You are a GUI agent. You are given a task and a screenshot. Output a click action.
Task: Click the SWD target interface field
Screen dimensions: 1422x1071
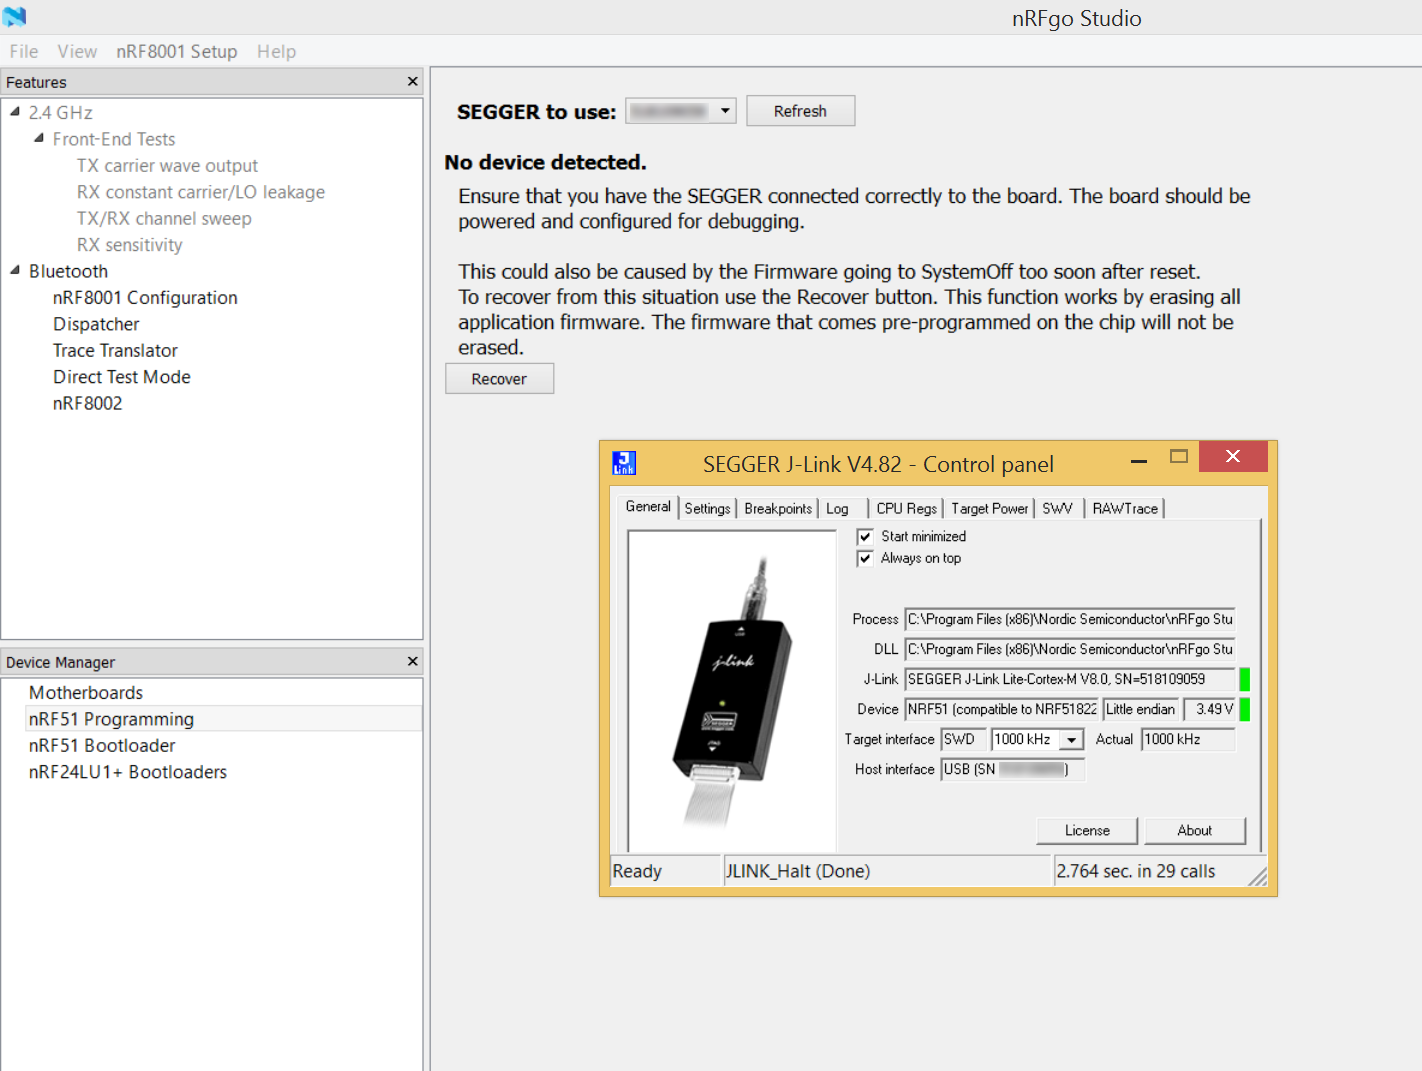point(964,739)
